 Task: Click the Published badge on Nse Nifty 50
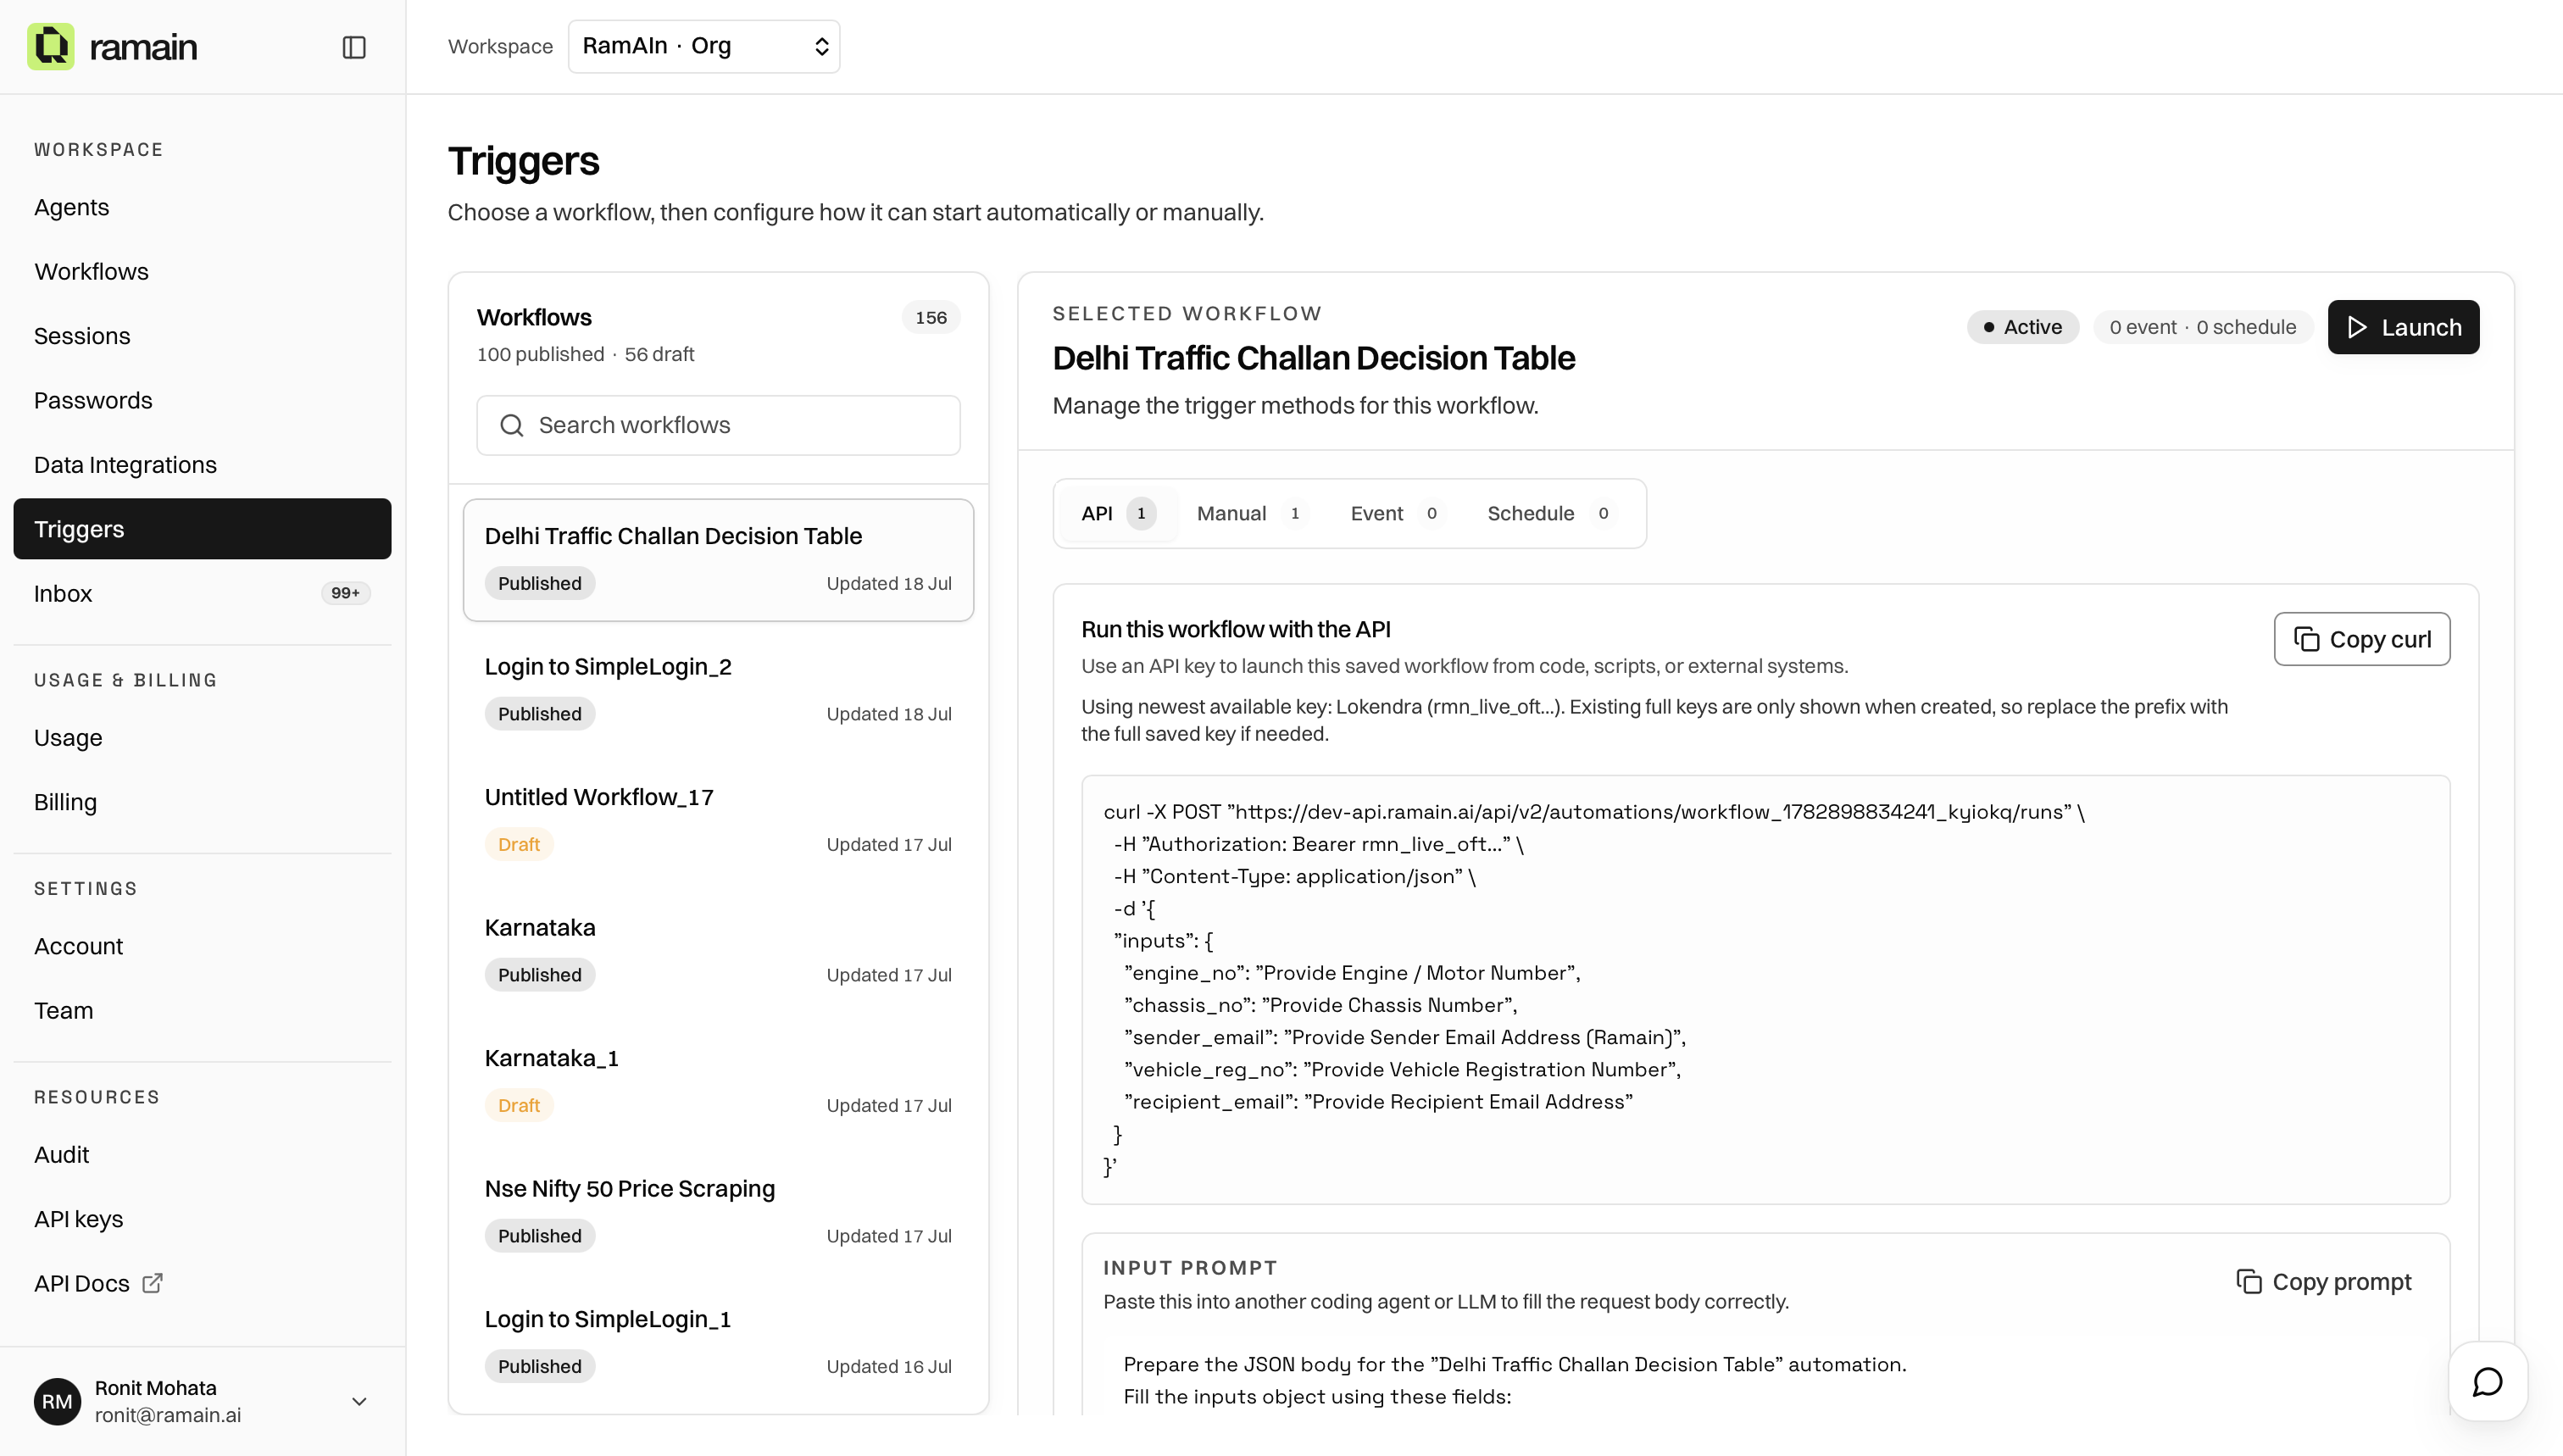pos(540,1236)
